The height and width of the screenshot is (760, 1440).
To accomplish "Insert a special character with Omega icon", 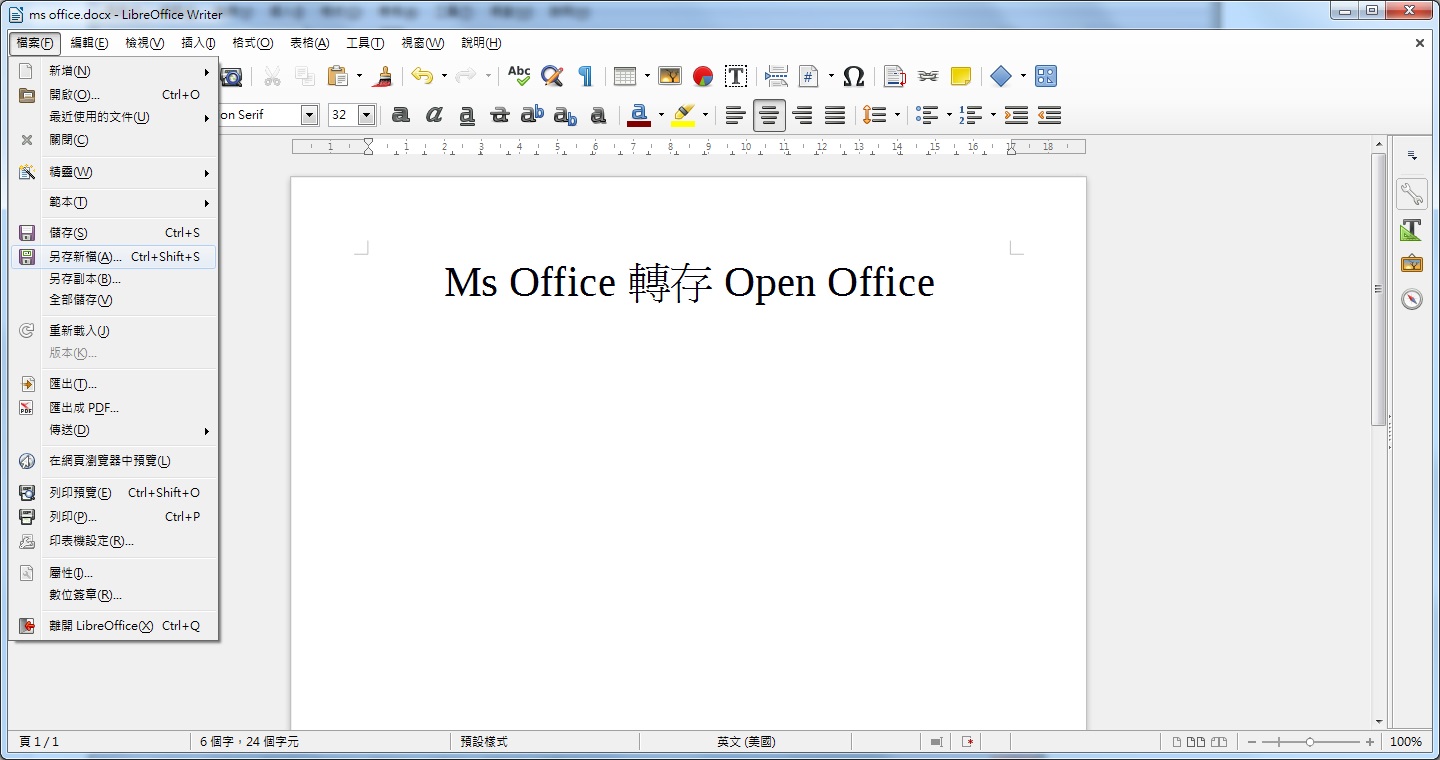I will [x=853, y=76].
